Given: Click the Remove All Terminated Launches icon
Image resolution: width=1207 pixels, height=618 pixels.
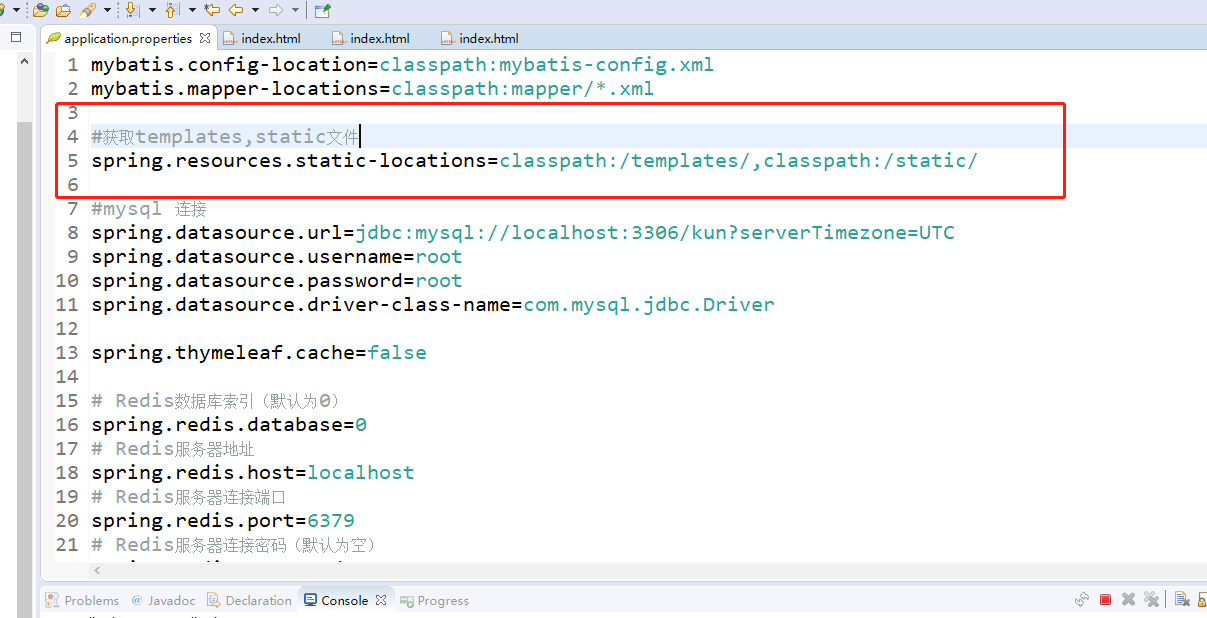Looking at the screenshot, I should pyautogui.click(x=1151, y=599).
